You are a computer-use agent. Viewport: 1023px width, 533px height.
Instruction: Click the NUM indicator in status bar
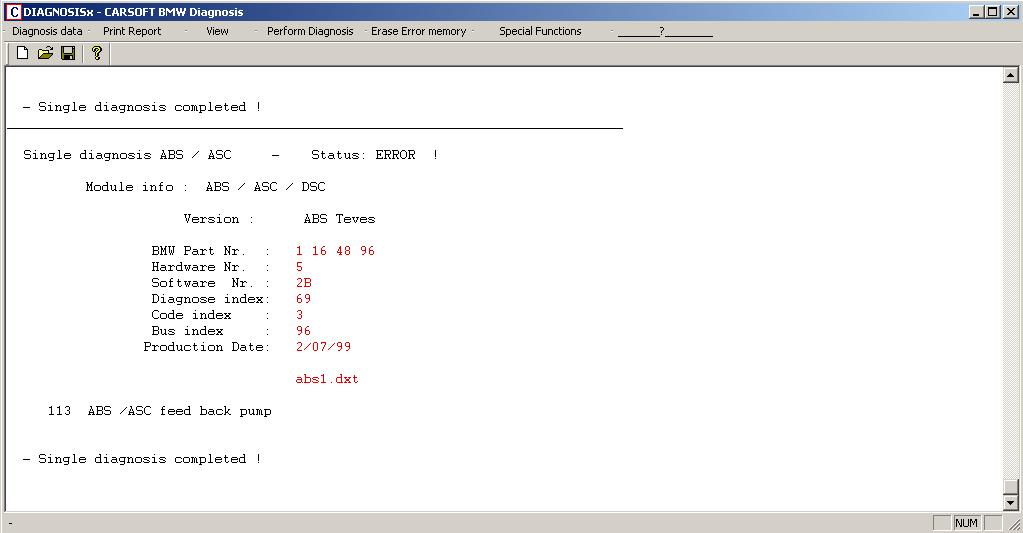(x=966, y=523)
